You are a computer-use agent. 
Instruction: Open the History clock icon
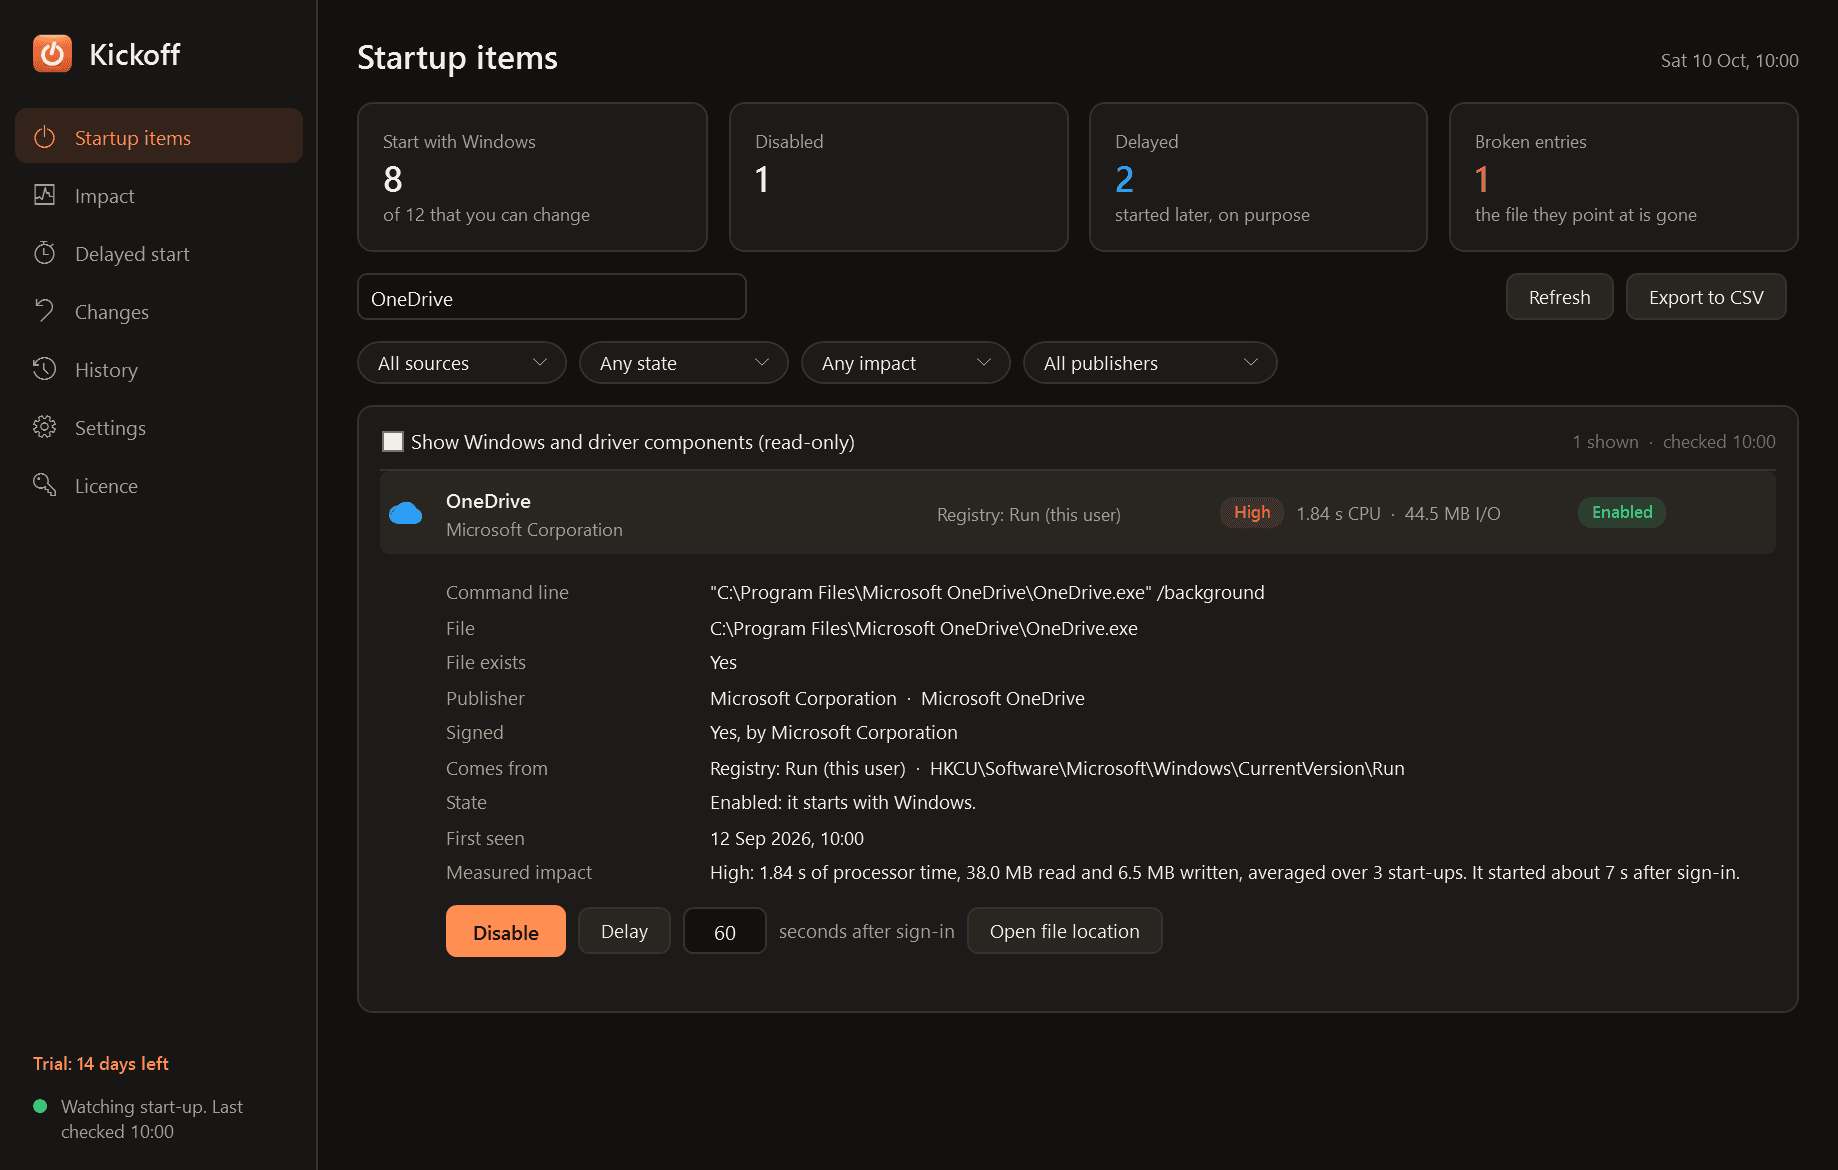click(x=45, y=369)
